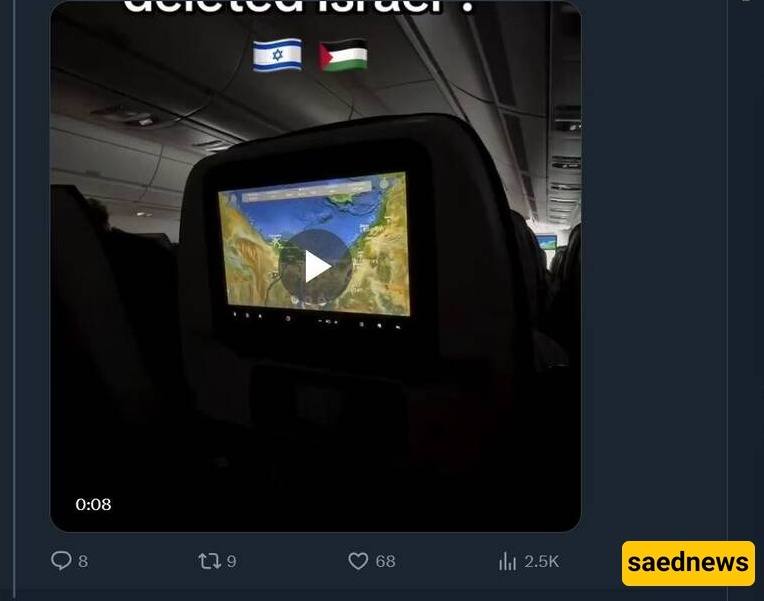Select the like count showing 68

(x=385, y=562)
